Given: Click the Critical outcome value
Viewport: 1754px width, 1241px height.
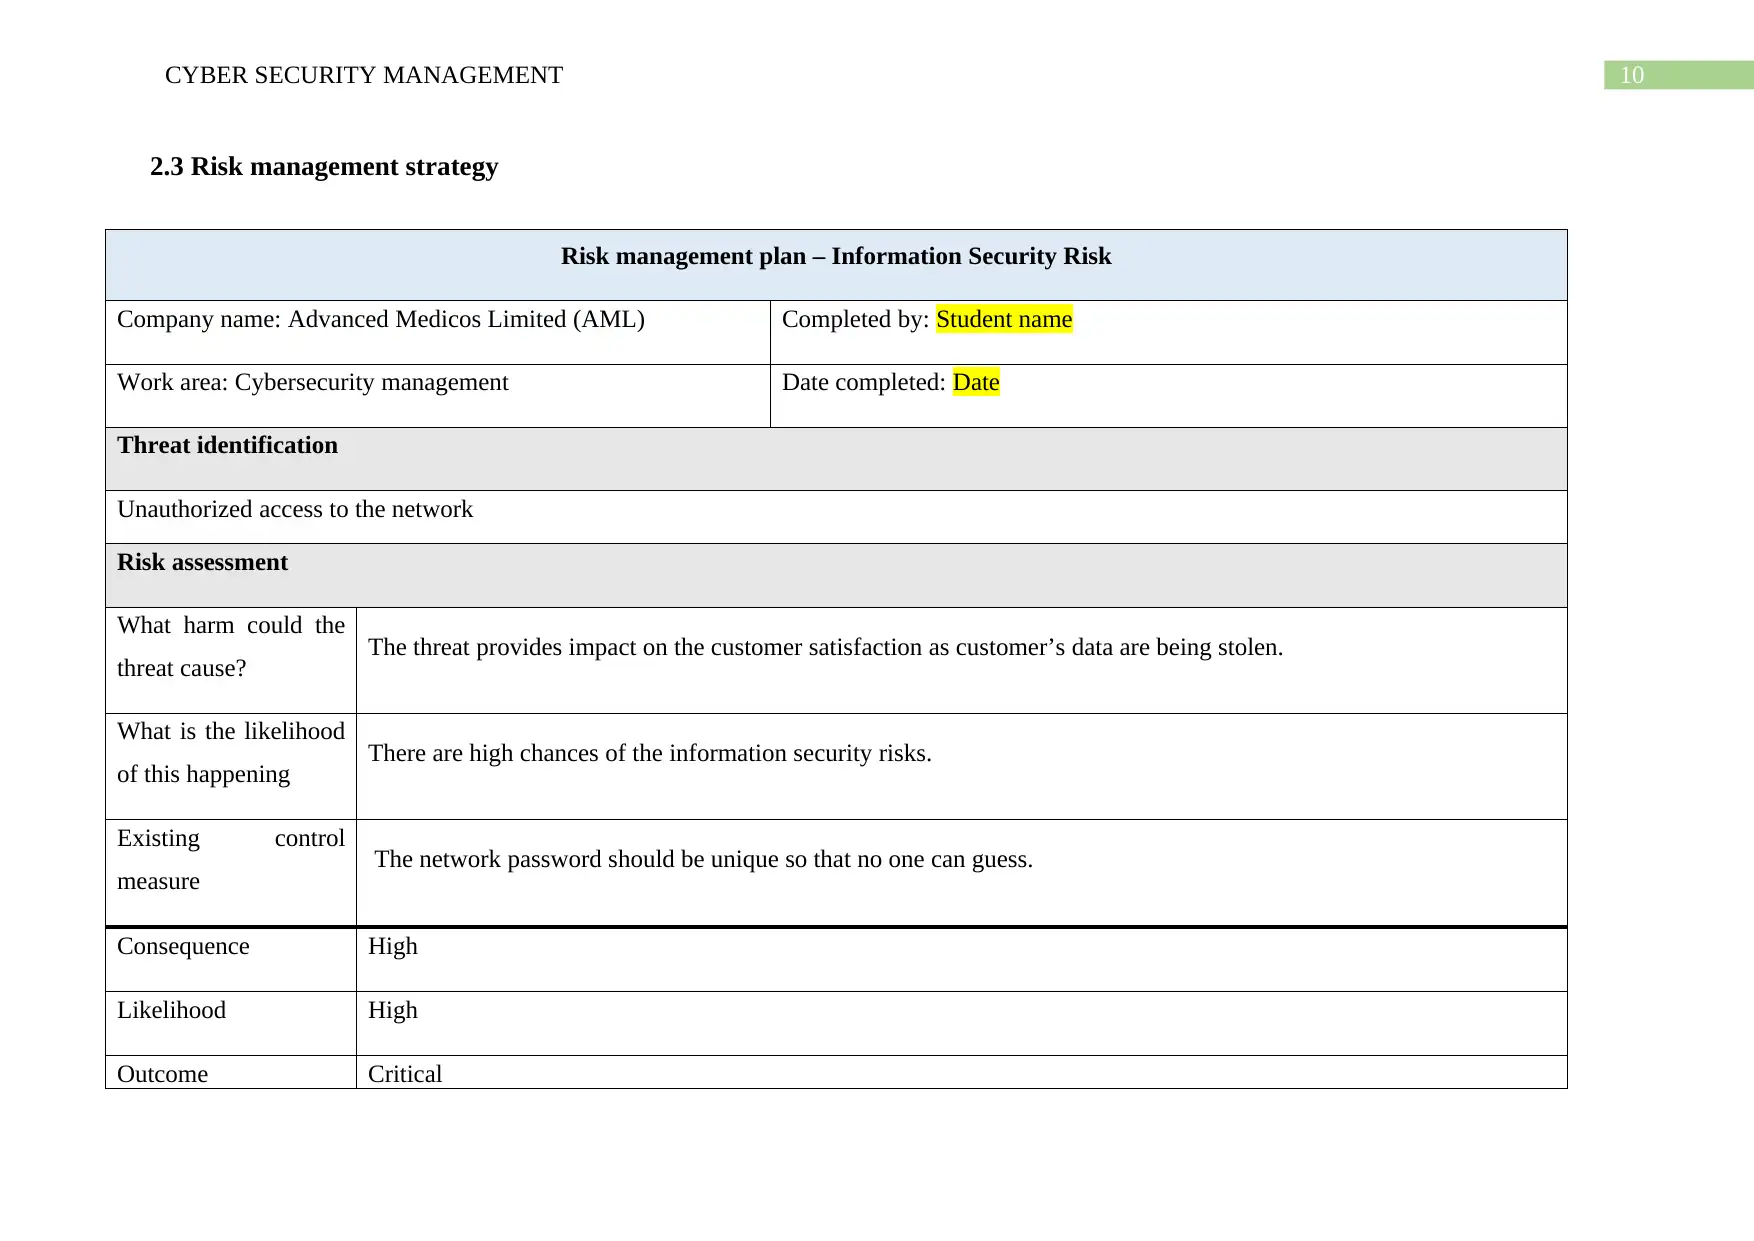Looking at the screenshot, I should 405,1074.
